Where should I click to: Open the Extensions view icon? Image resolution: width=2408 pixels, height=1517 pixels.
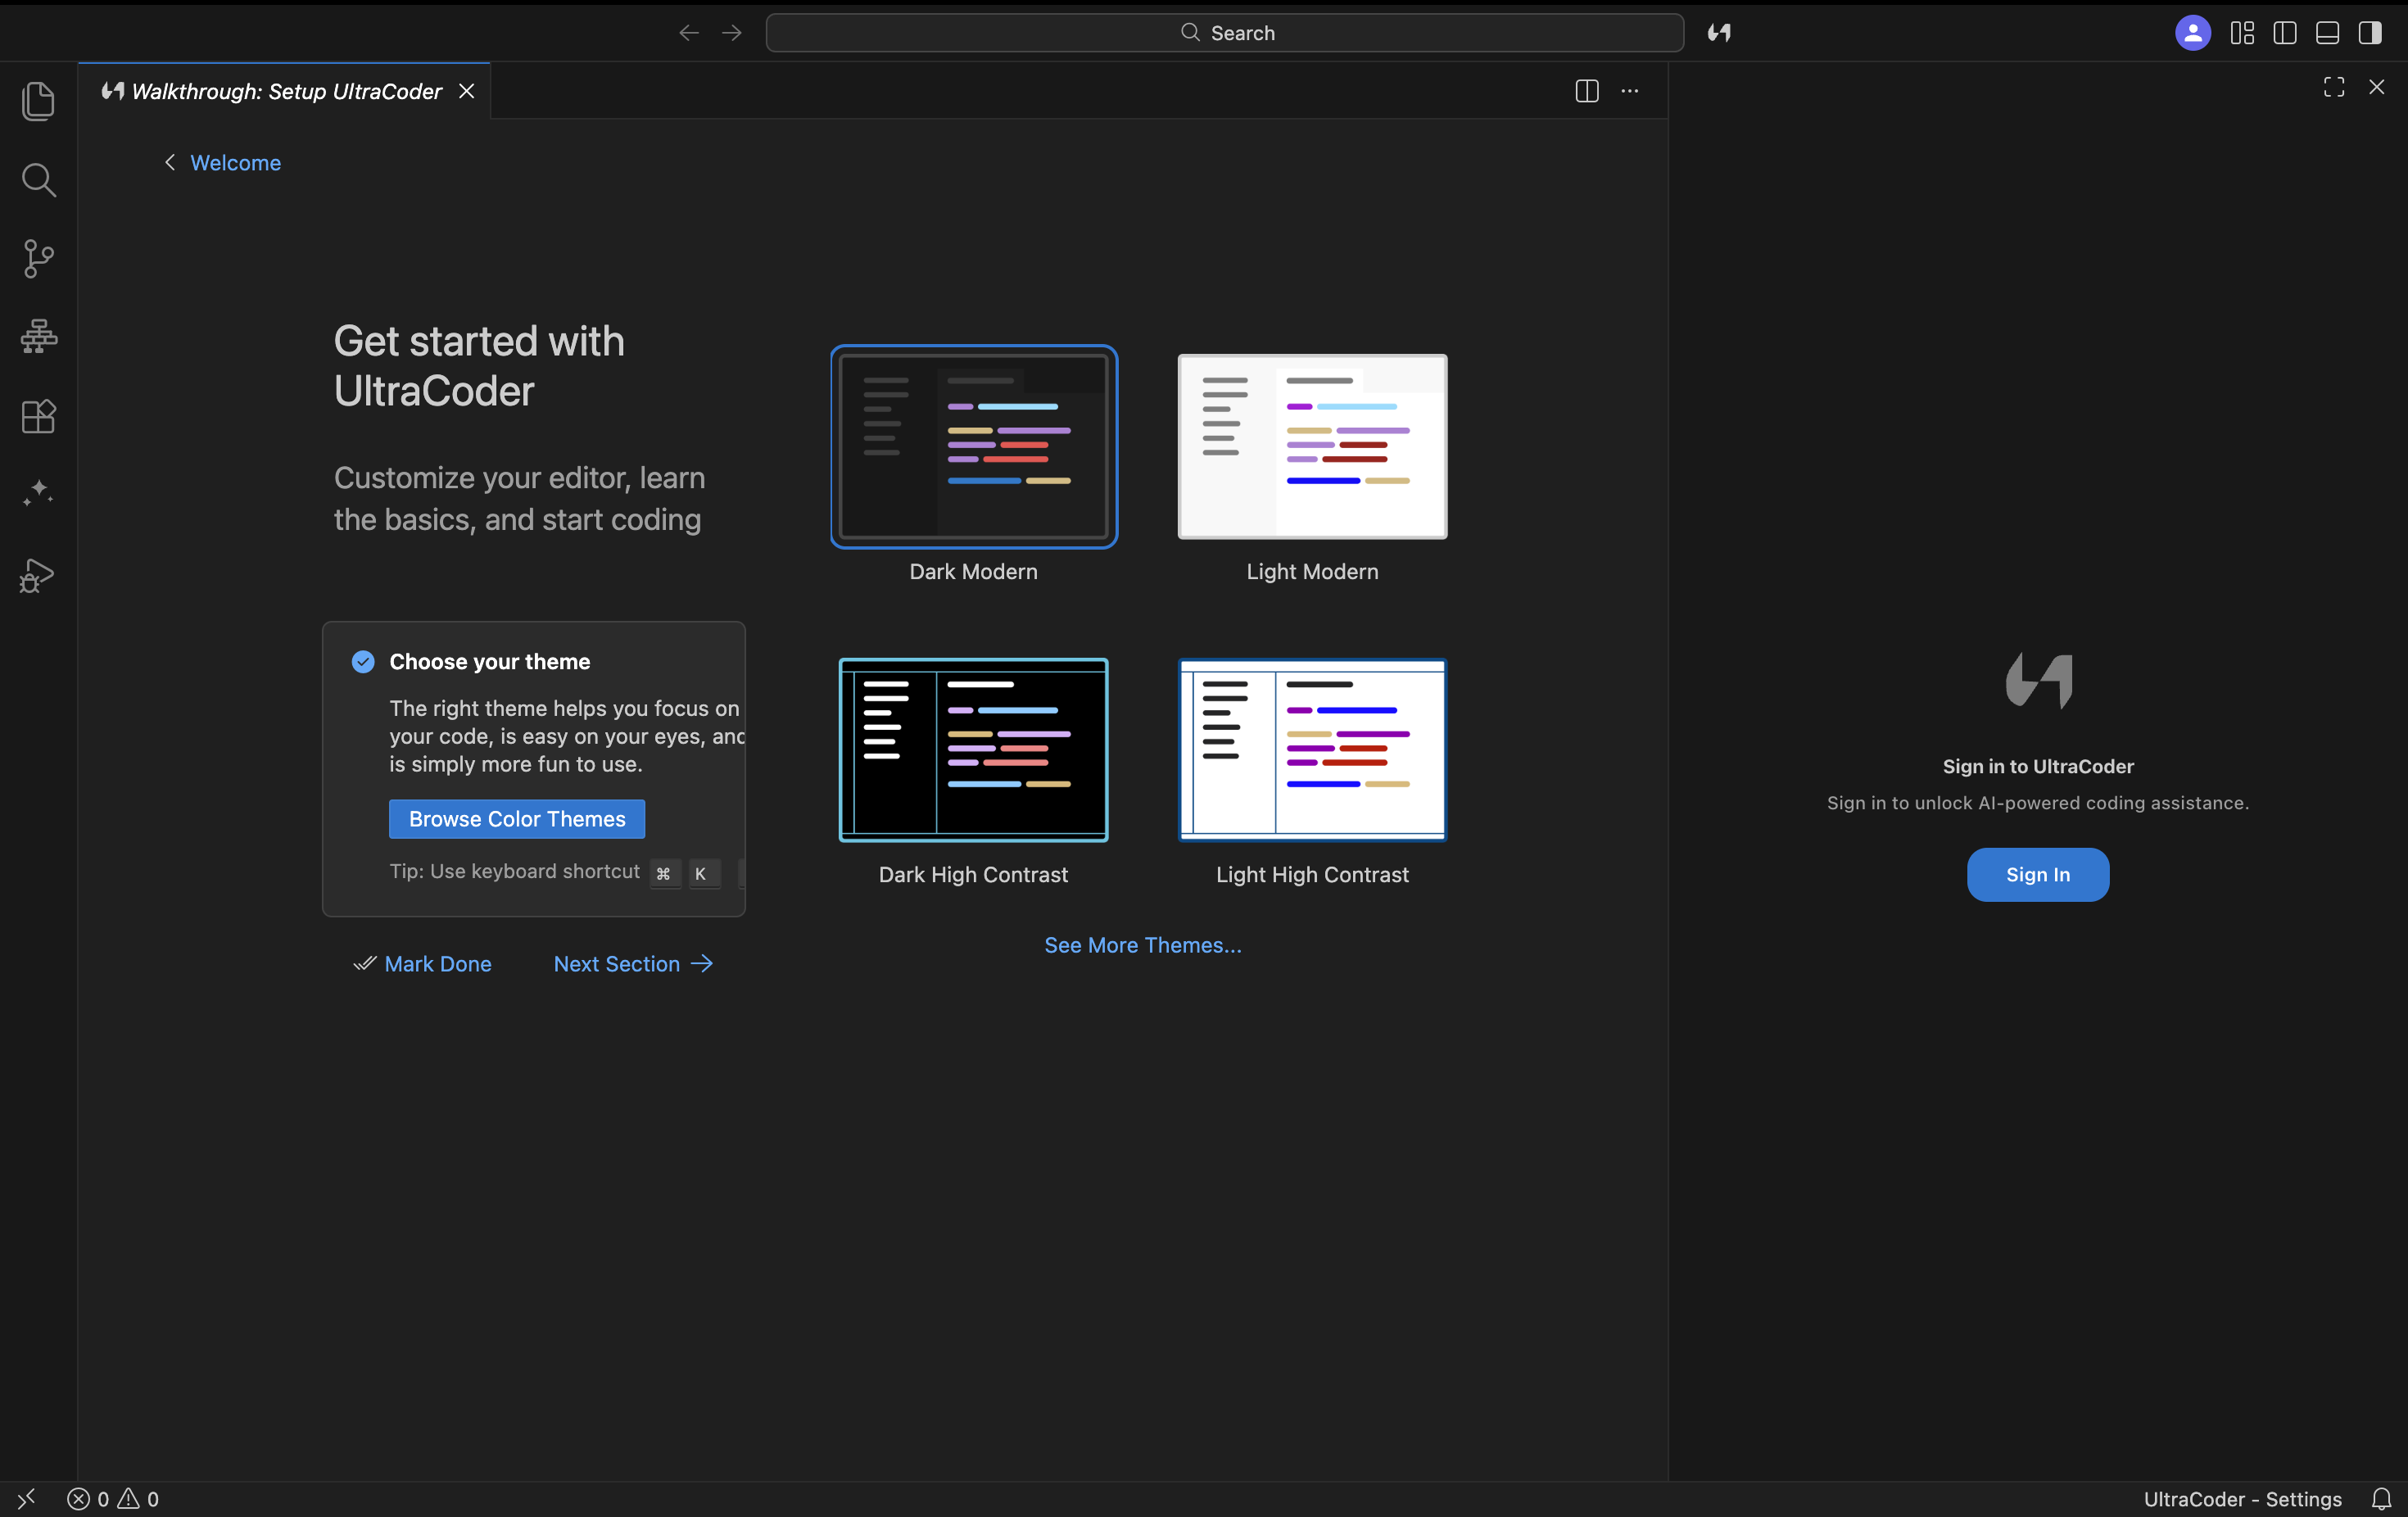(38, 416)
